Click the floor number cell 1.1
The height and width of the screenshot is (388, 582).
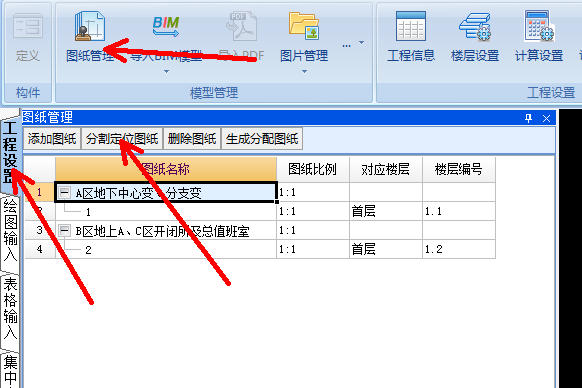pyautogui.click(x=459, y=212)
